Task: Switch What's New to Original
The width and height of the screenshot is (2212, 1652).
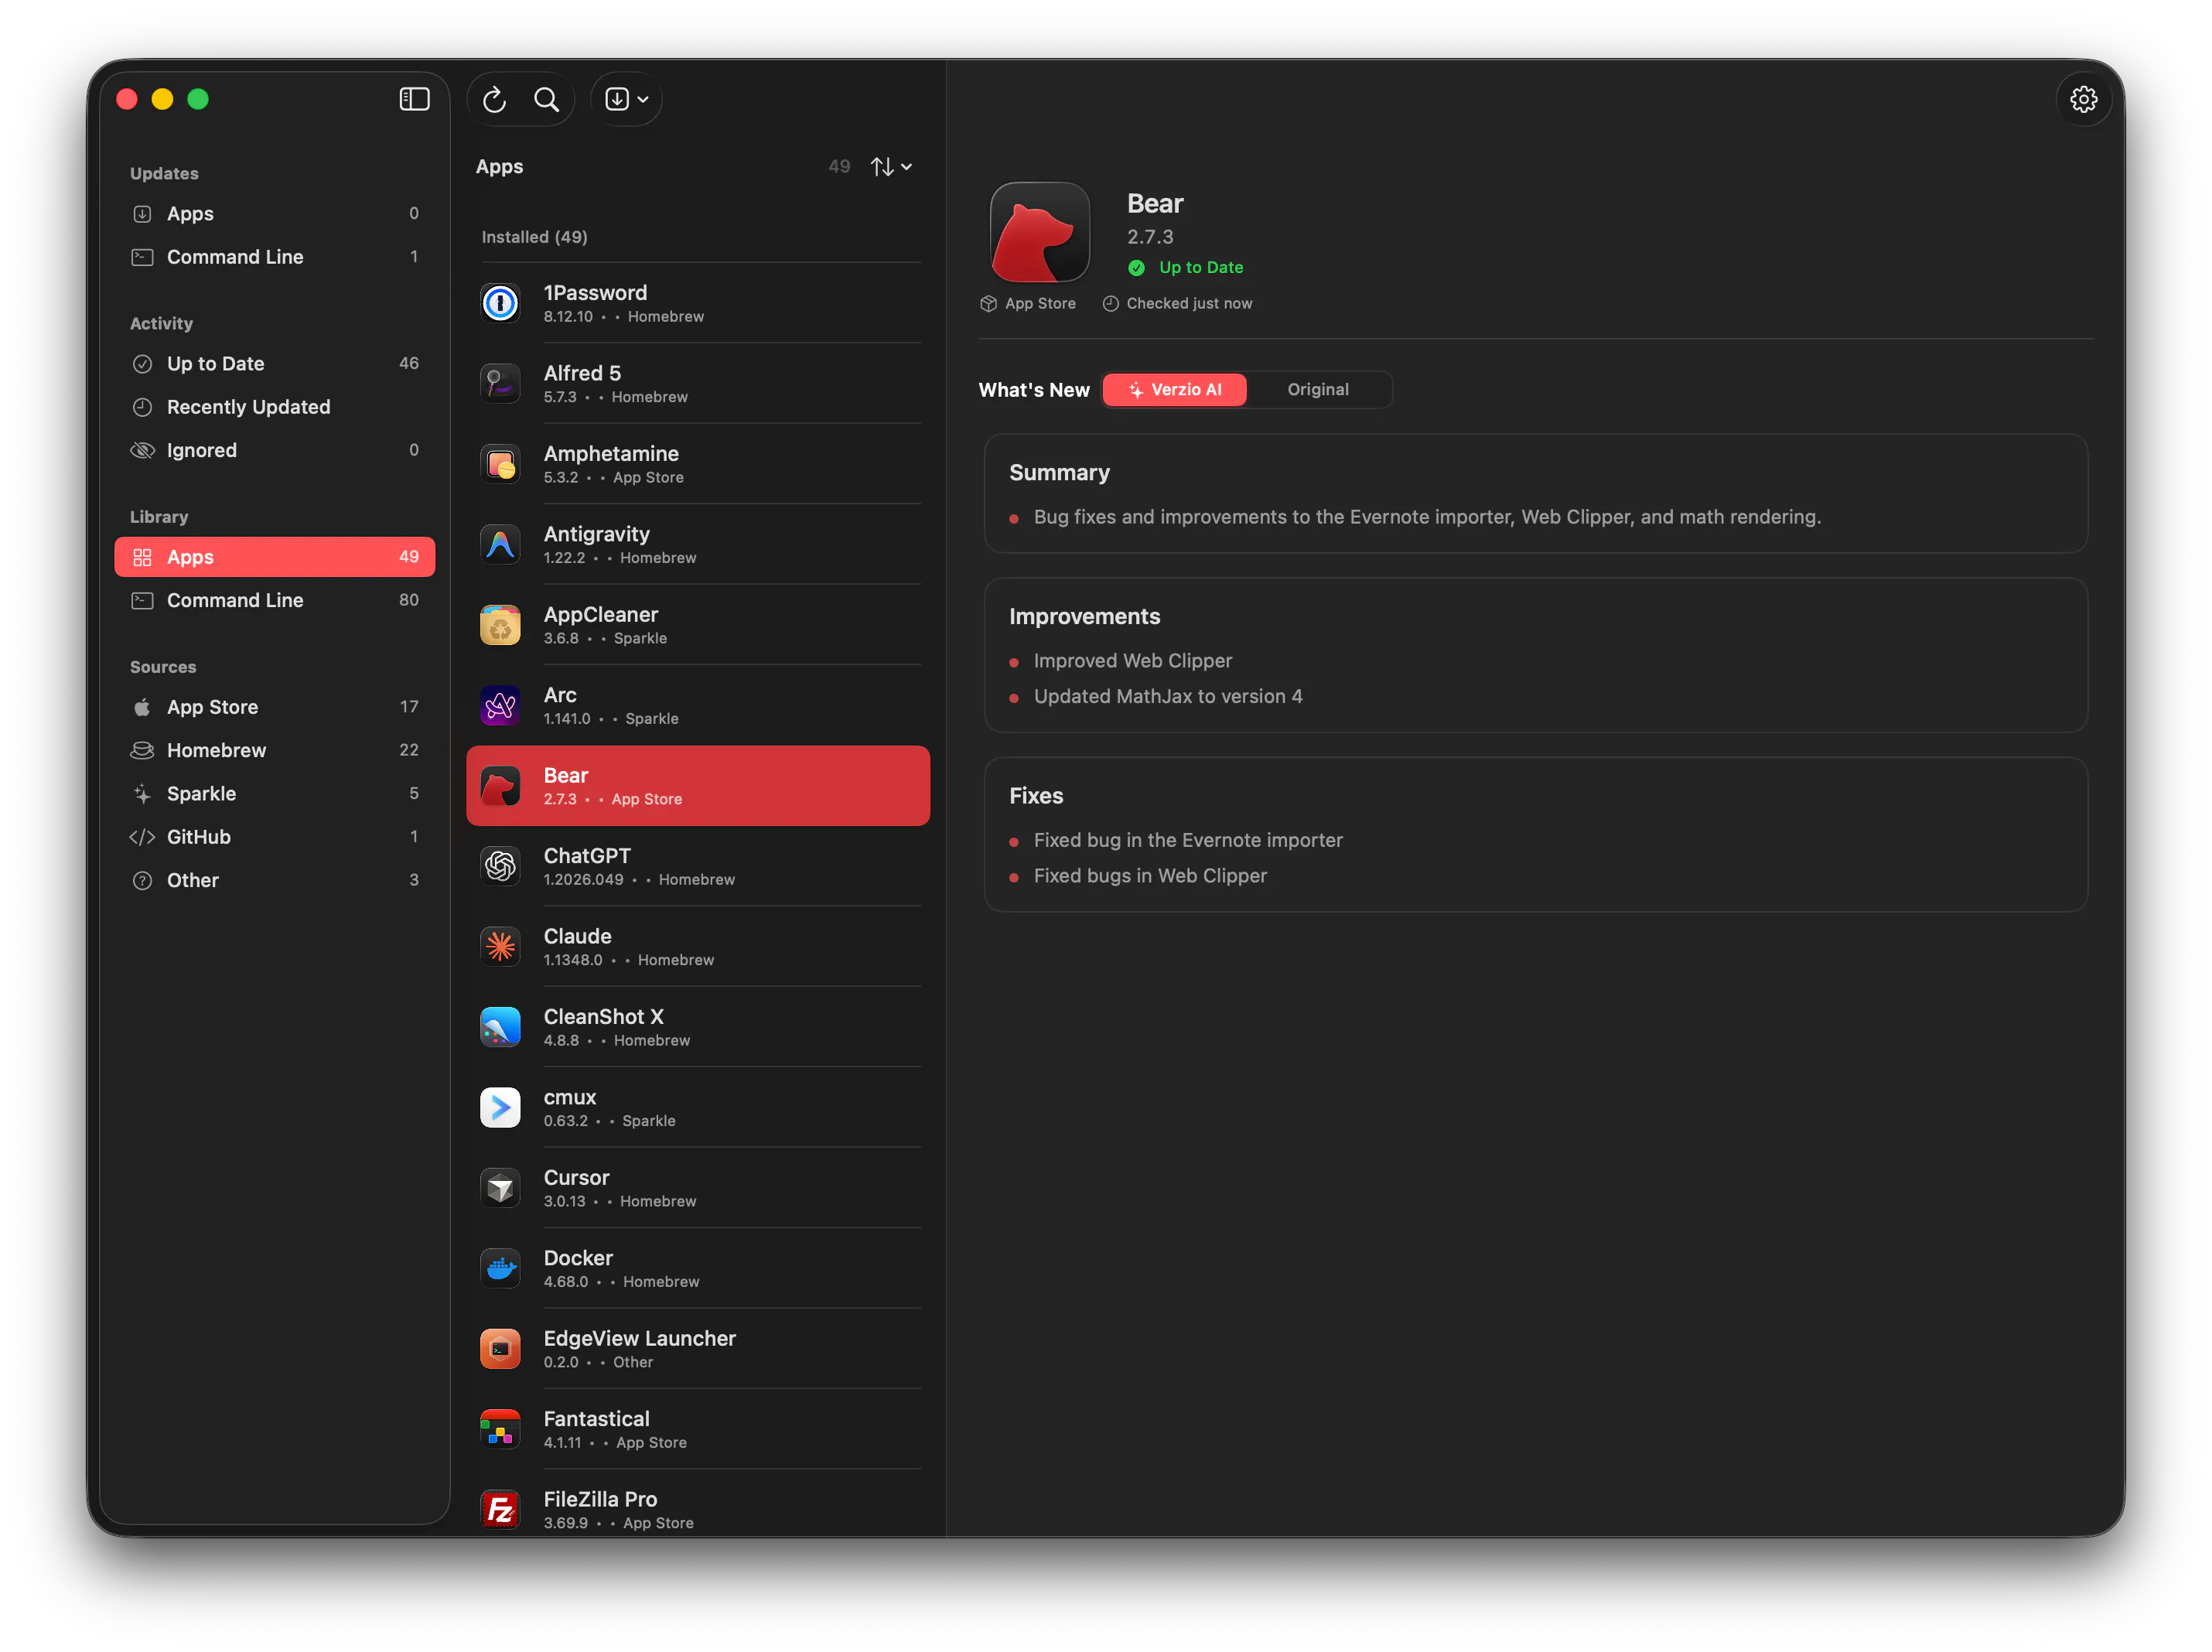Action: point(1318,390)
